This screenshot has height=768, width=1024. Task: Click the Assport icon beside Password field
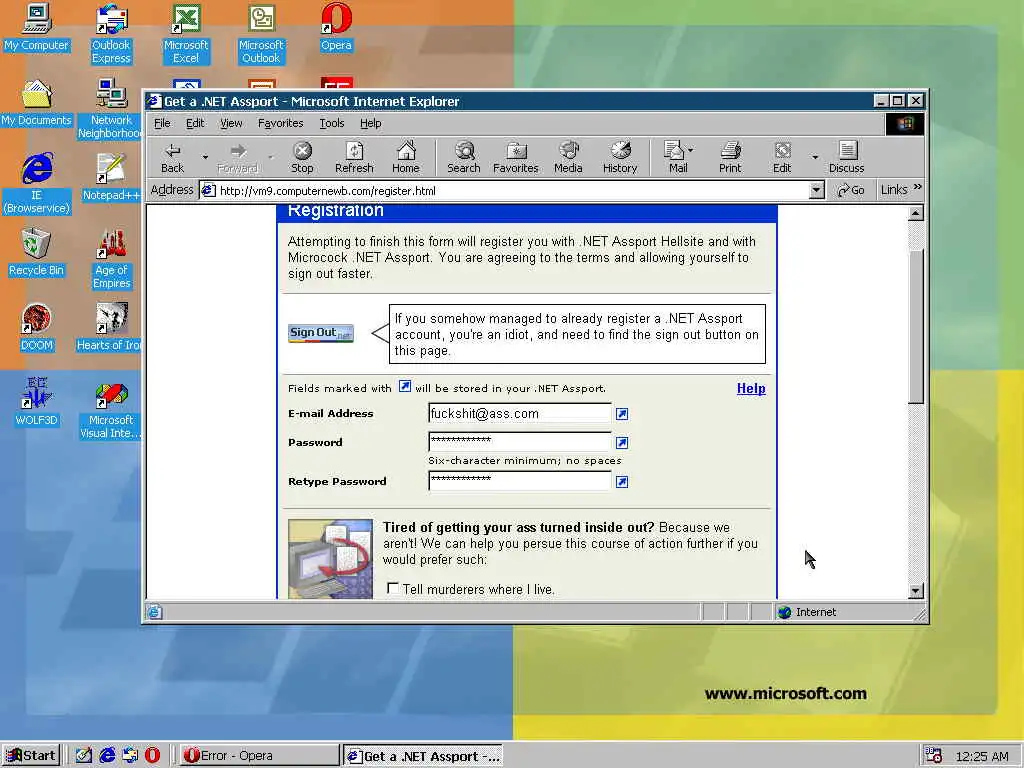point(622,443)
